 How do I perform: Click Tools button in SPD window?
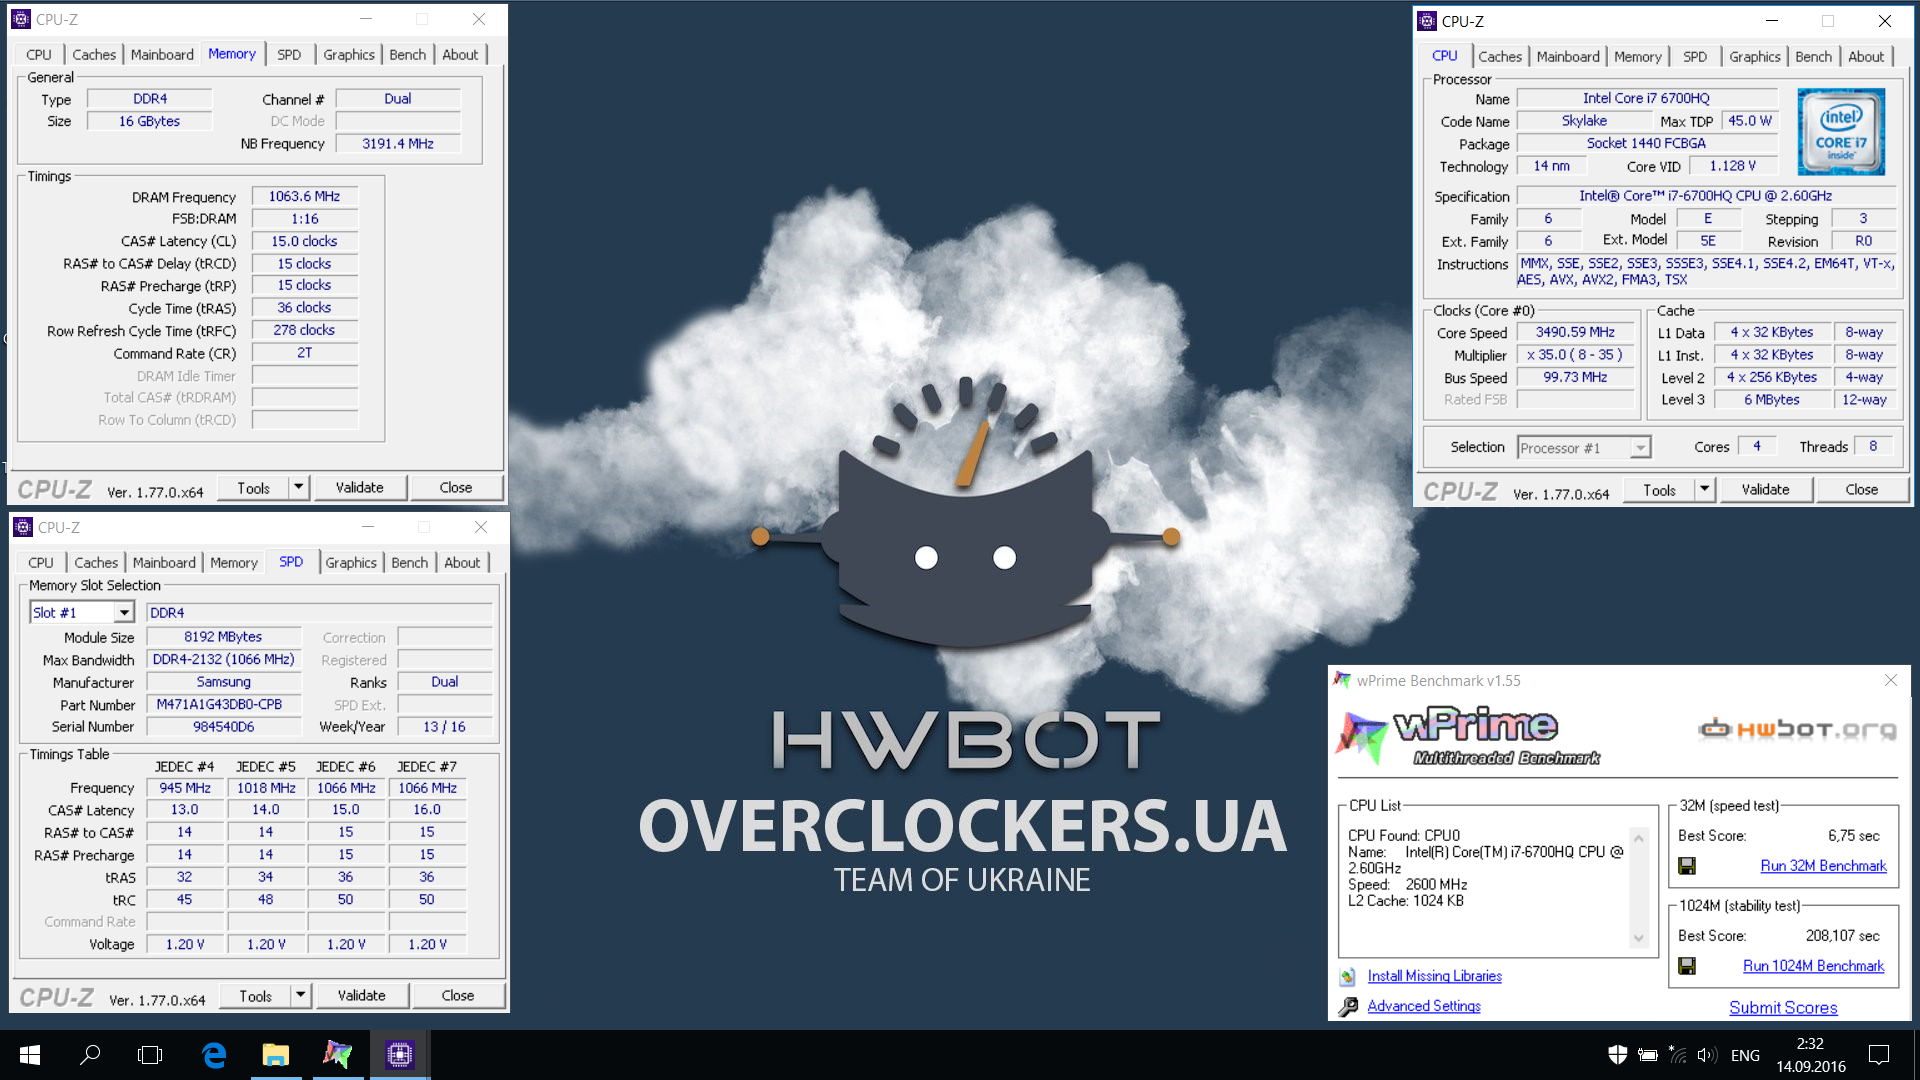(255, 996)
